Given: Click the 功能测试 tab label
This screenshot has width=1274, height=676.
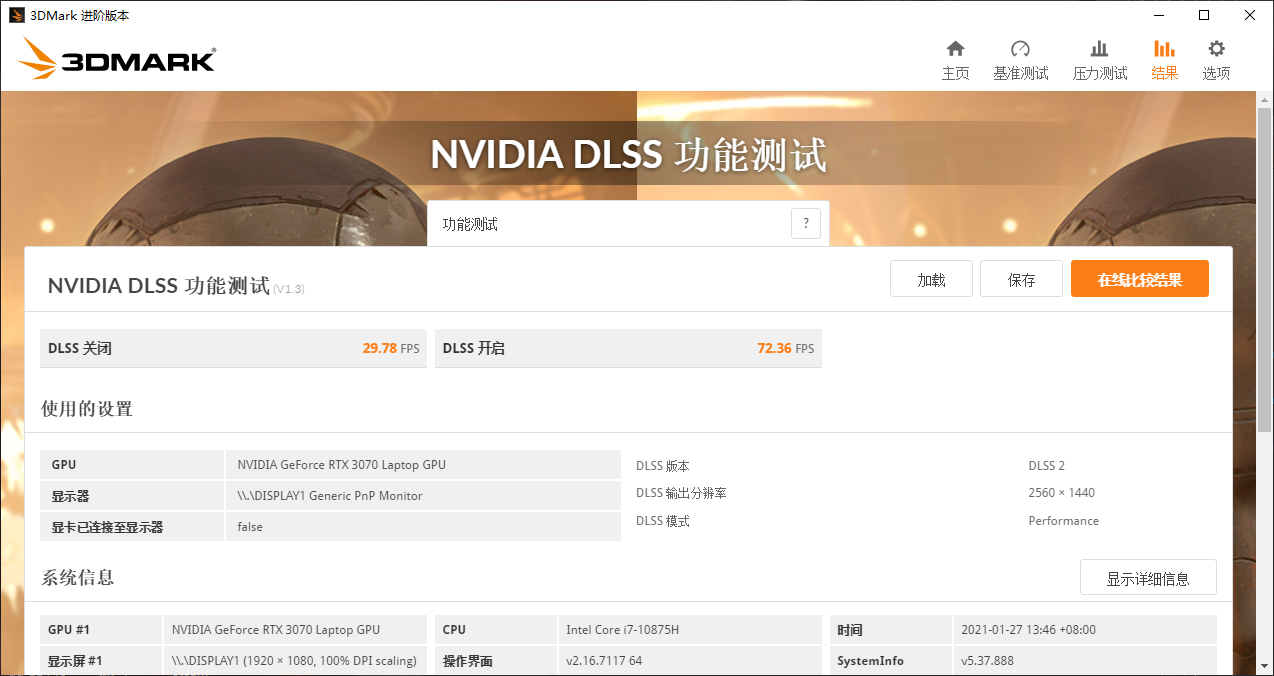Looking at the screenshot, I should tap(470, 224).
